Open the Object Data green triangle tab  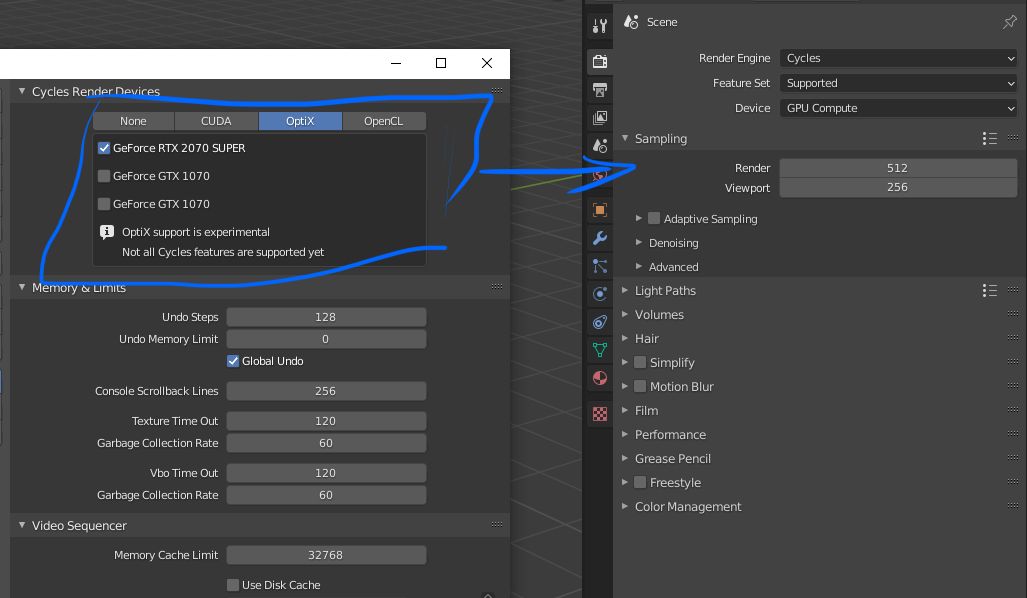(599, 350)
